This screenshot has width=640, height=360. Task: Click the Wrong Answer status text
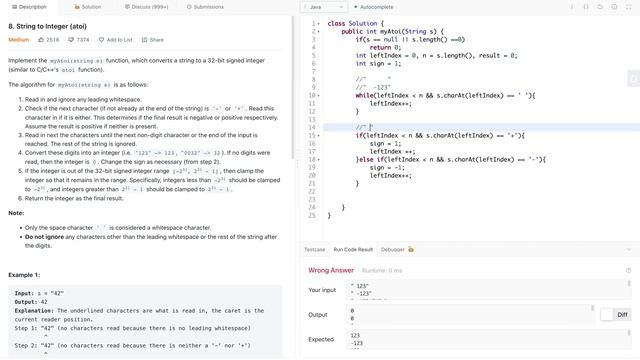(331, 270)
